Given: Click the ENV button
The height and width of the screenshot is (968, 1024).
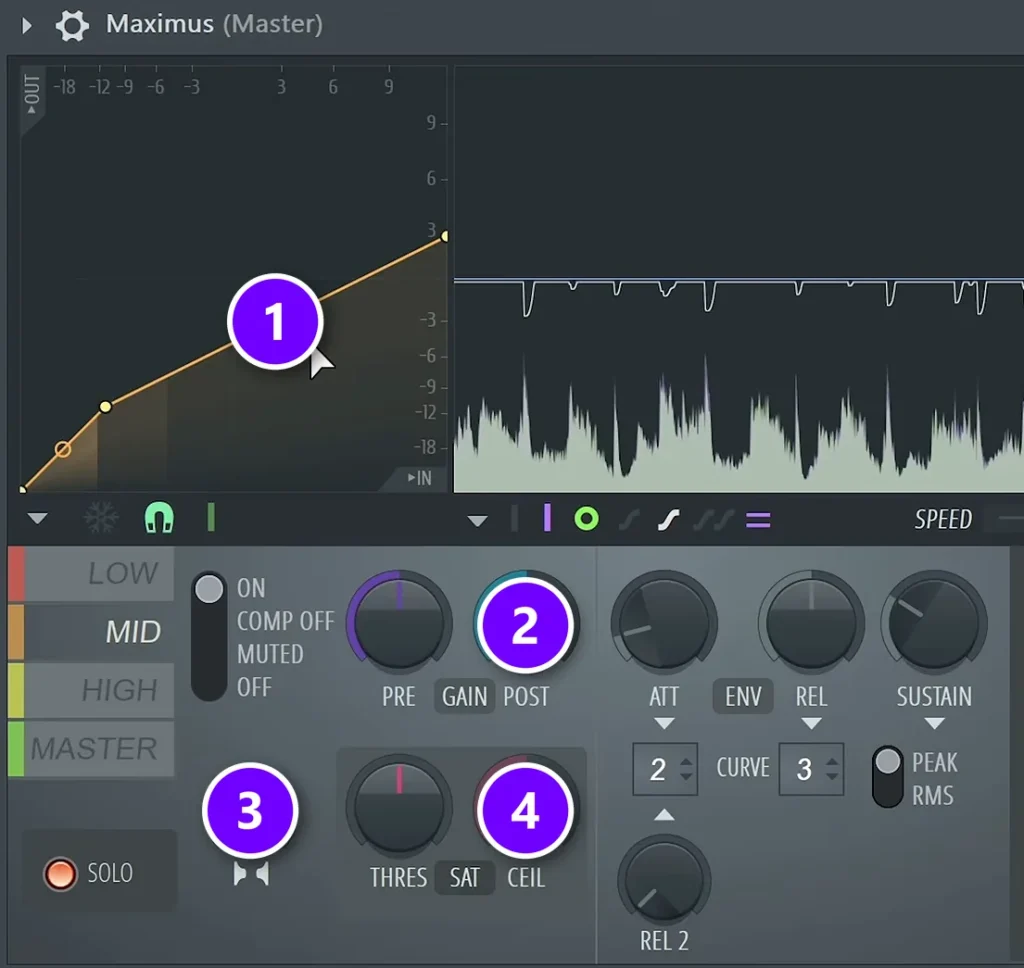Looking at the screenshot, I should click(743, 697).
